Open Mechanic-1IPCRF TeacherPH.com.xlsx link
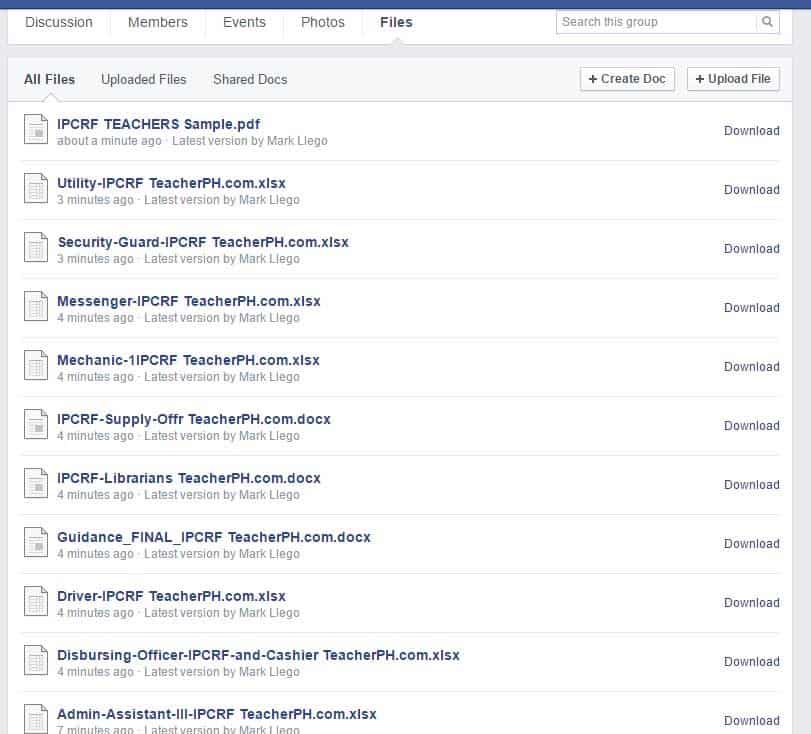The height and width of the screenshot is (734, 811). pyautogui.click(x=188, y=360)
